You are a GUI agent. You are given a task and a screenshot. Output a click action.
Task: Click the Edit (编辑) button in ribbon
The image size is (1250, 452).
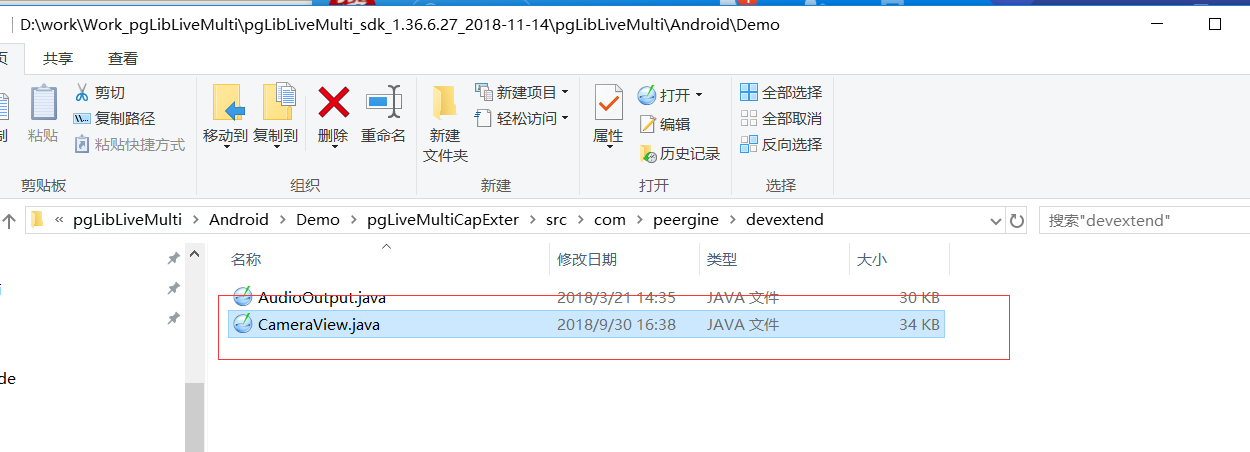[664, 124]
